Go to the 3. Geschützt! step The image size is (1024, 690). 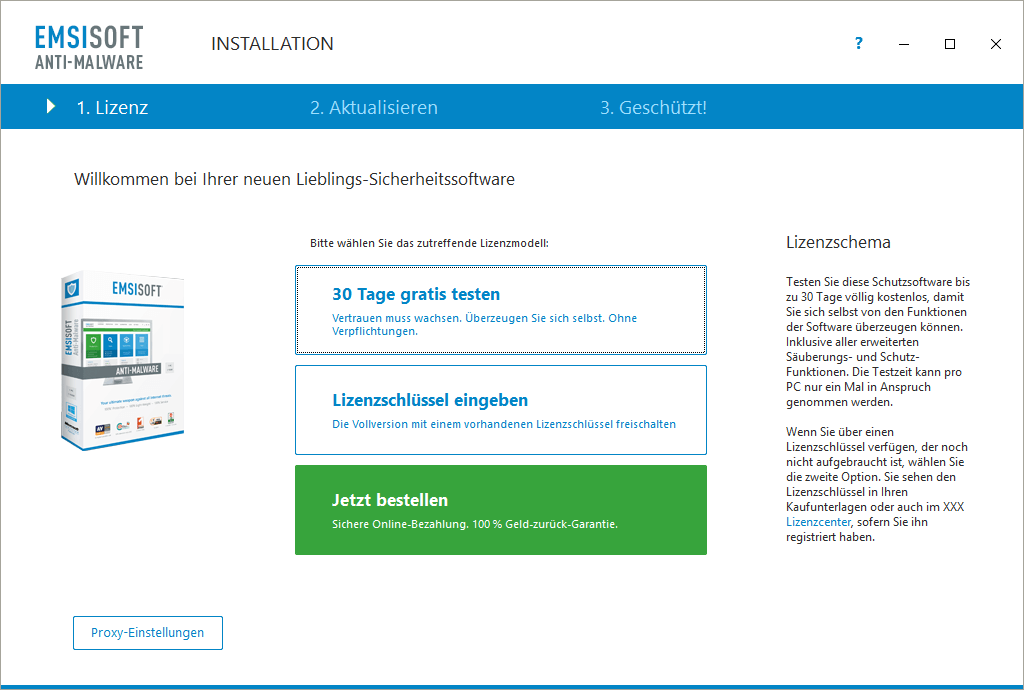653,107
